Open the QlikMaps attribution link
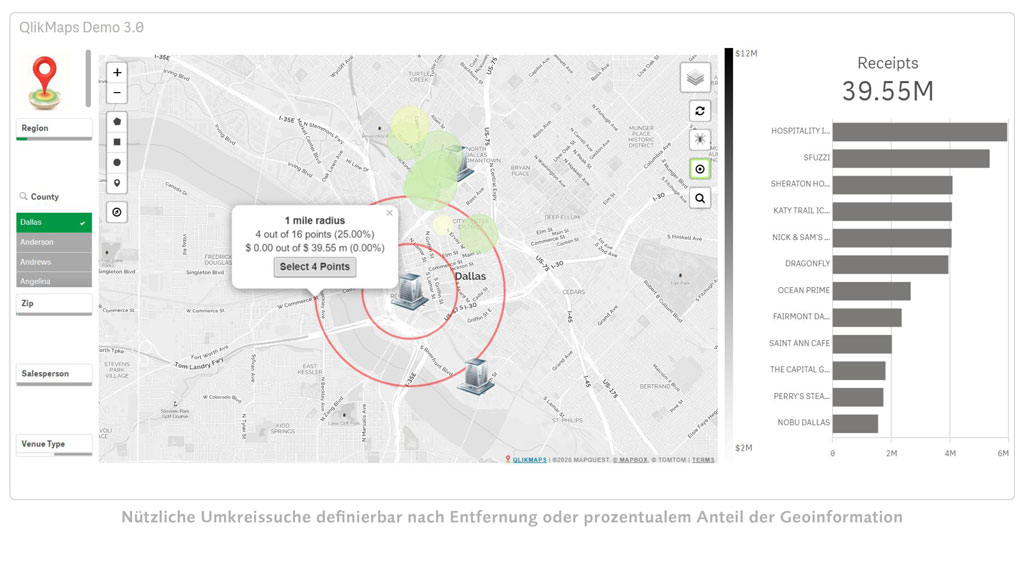Viewport: 1024px width, 567px height. point(530,460)
